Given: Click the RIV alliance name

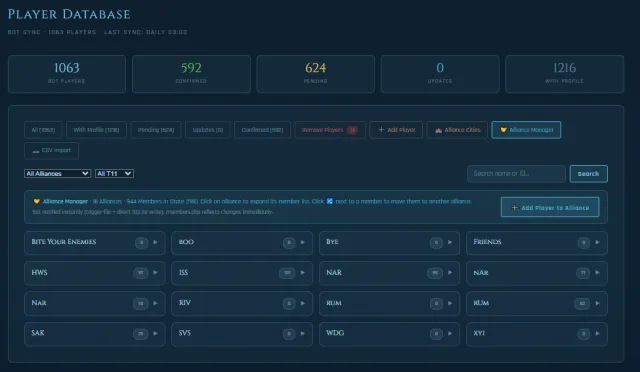Looking at the screenshot, I should [184, 303].
